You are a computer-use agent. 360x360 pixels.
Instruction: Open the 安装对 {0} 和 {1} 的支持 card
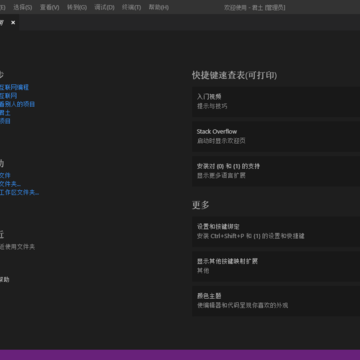pos(276,171)
